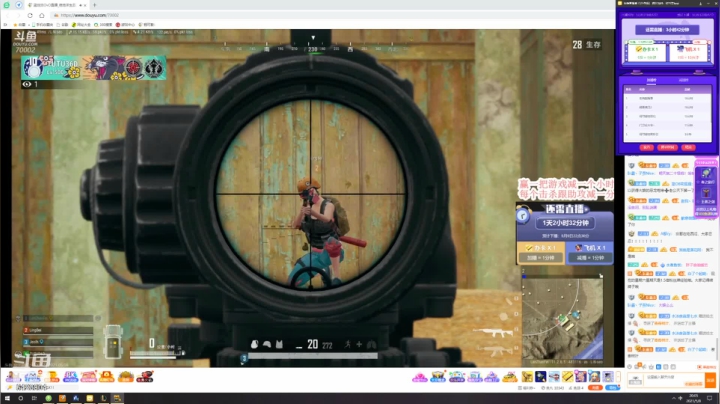Click the last red button under ranking list
The height and width of the screenshot is (404, 720).
tap(688, 147)
